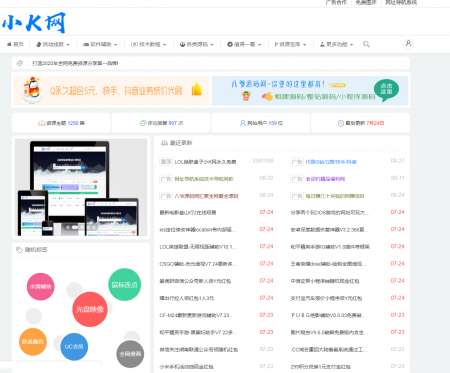Select the green bubble in tag cloud
The image size is (450, 373).
(125, 285)
